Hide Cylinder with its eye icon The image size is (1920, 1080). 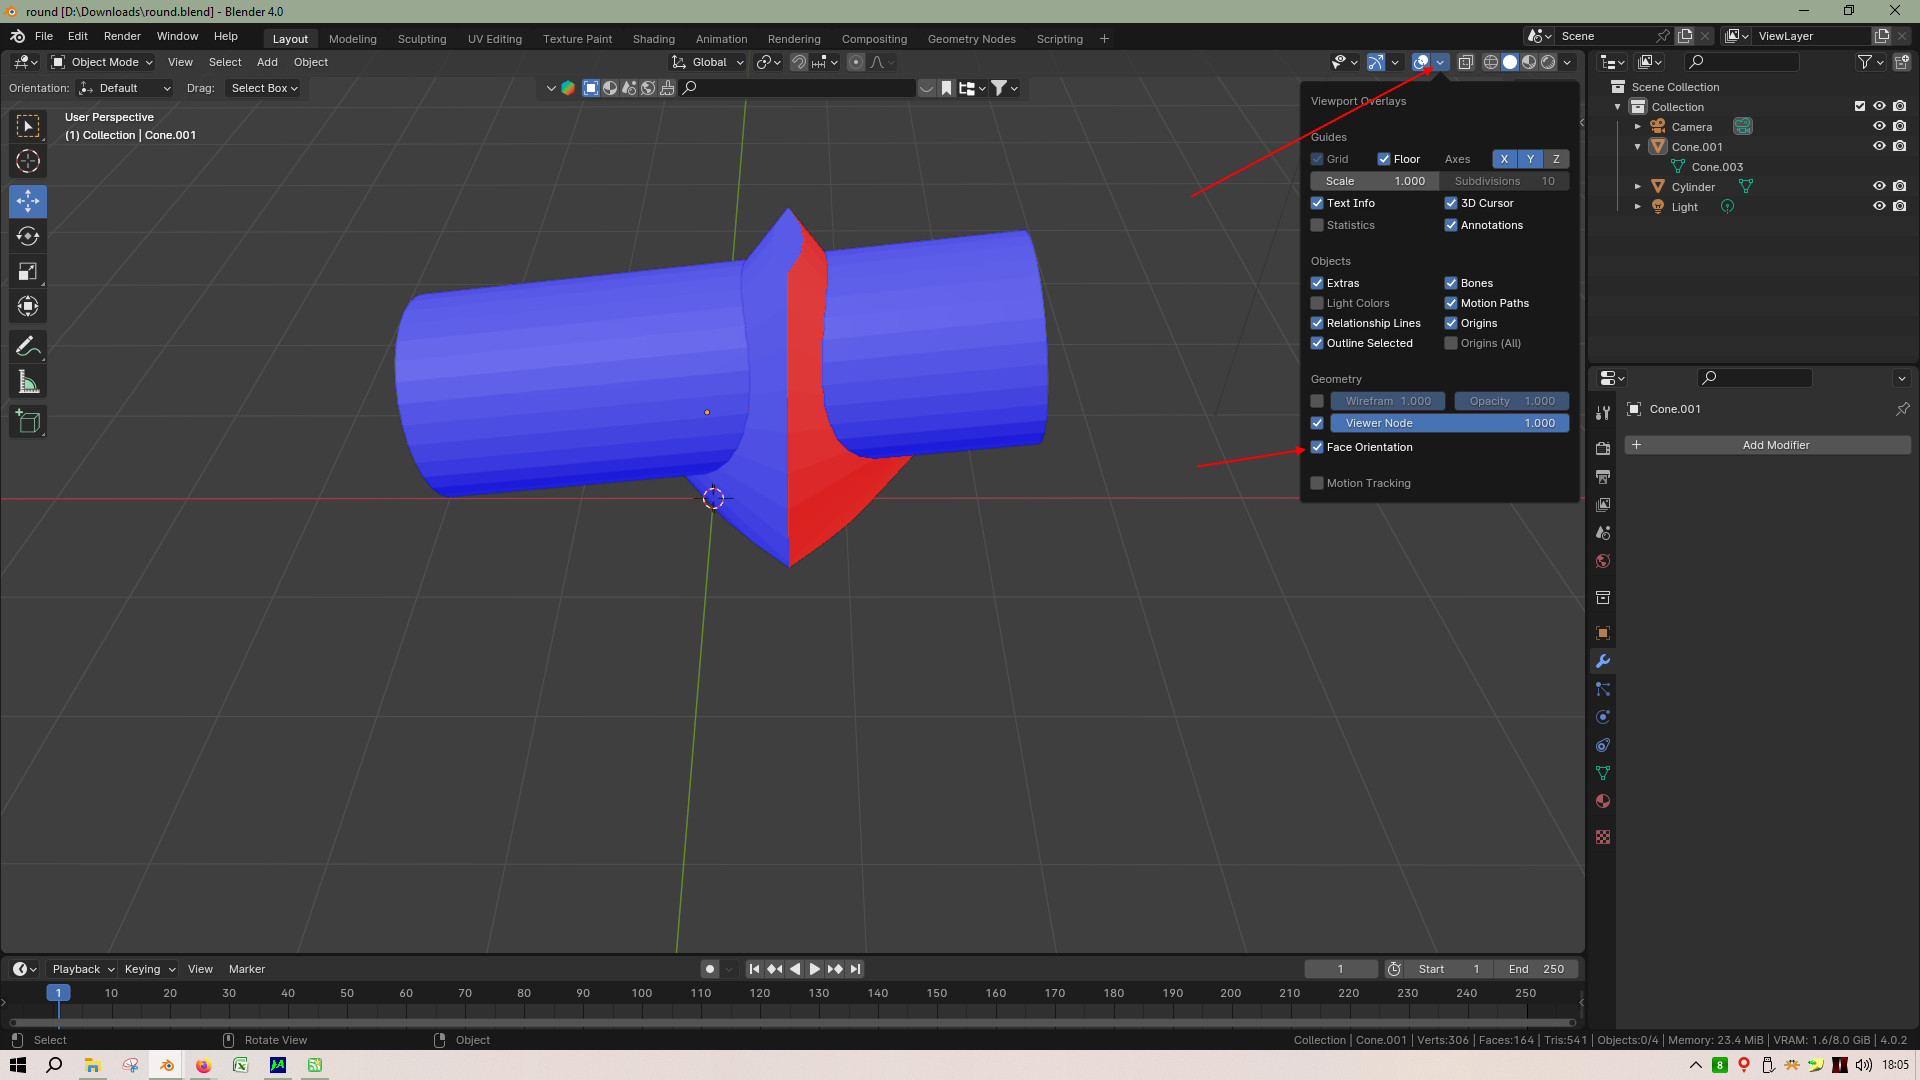tap(1879, 186)
